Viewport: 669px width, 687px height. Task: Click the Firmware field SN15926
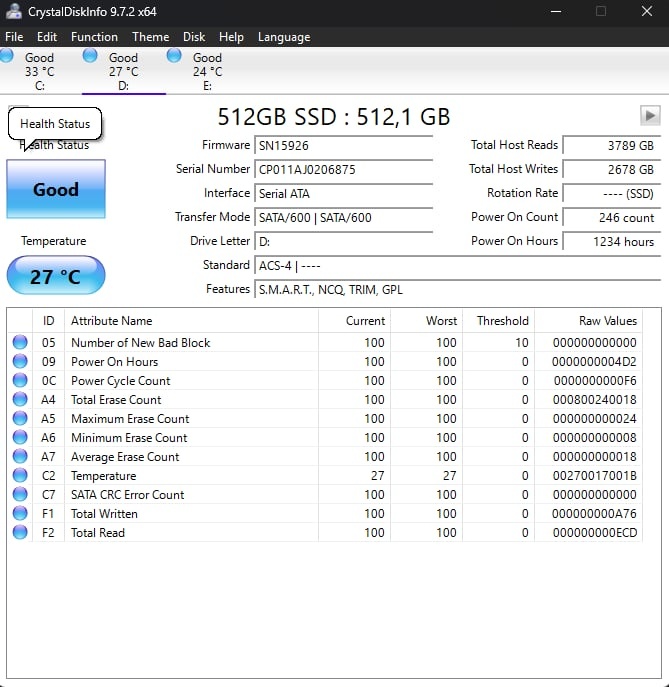point(343,145)
